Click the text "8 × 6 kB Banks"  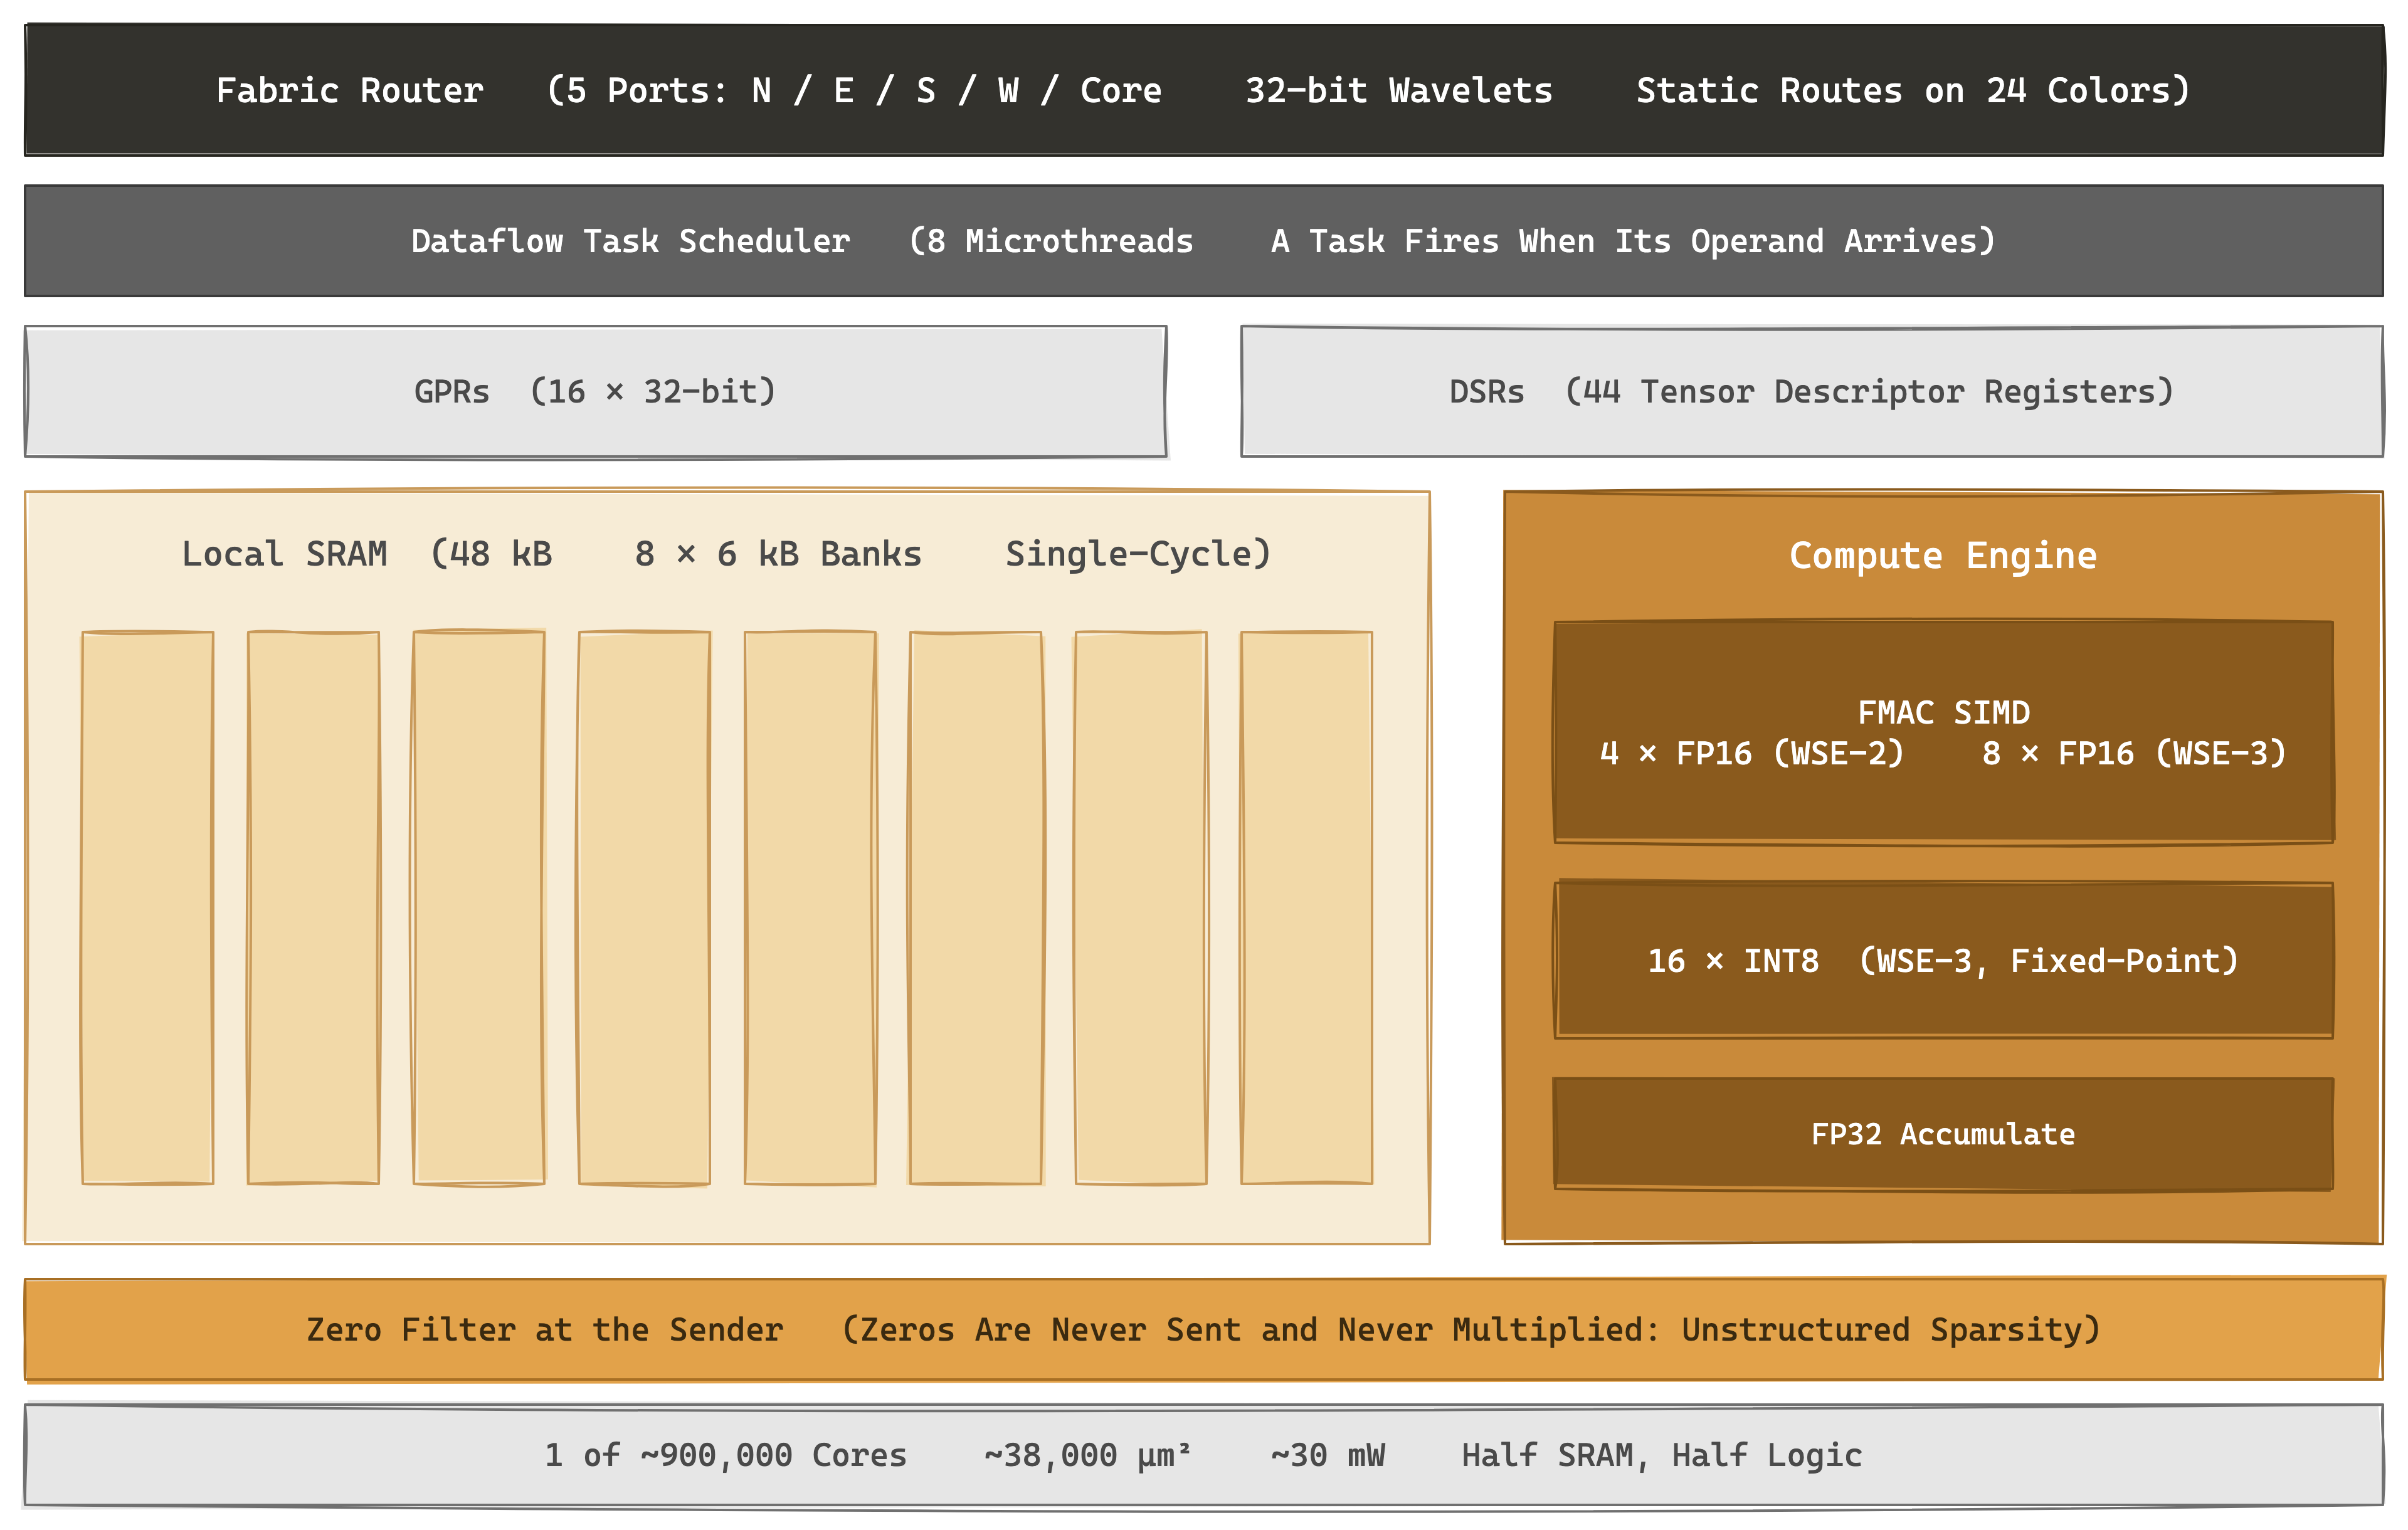coord(778,554)
